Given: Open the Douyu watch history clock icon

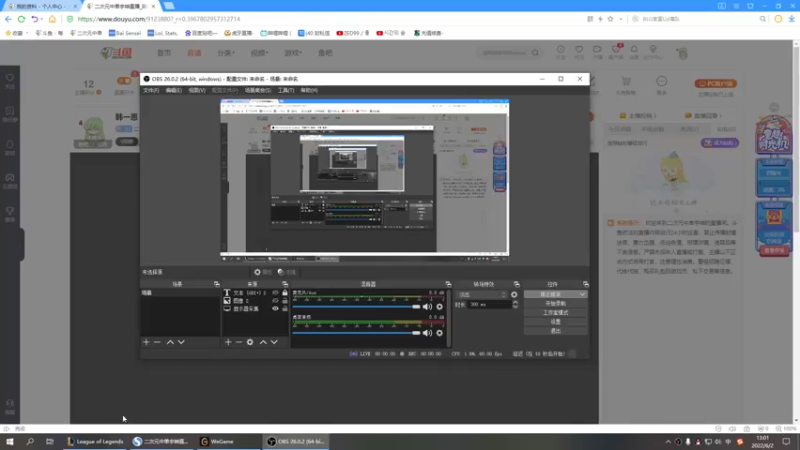Looking at the screenshot, I should (561, 49).
